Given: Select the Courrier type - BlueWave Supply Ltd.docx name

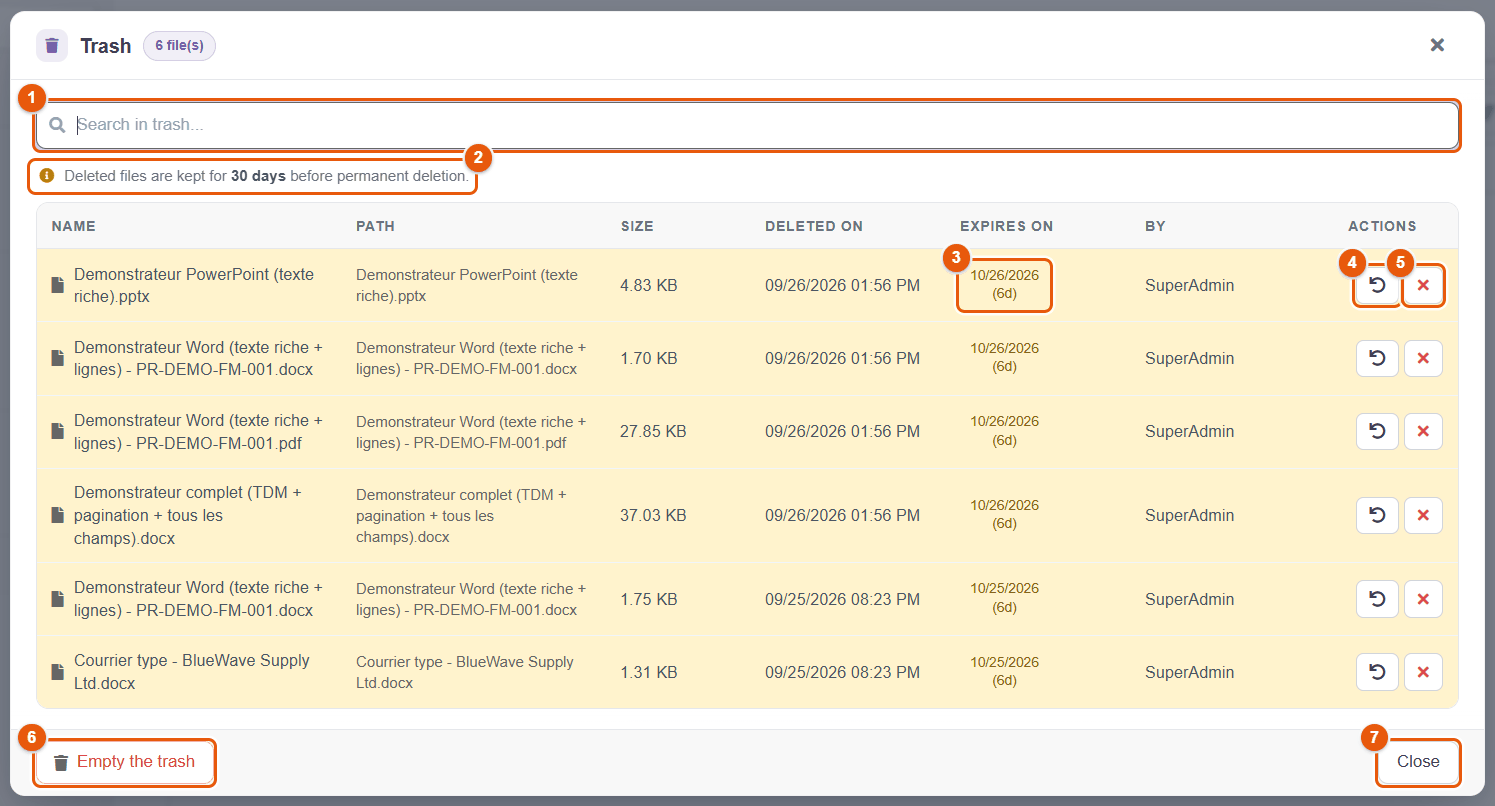Looking at the screenshot, I should [192, 672].
